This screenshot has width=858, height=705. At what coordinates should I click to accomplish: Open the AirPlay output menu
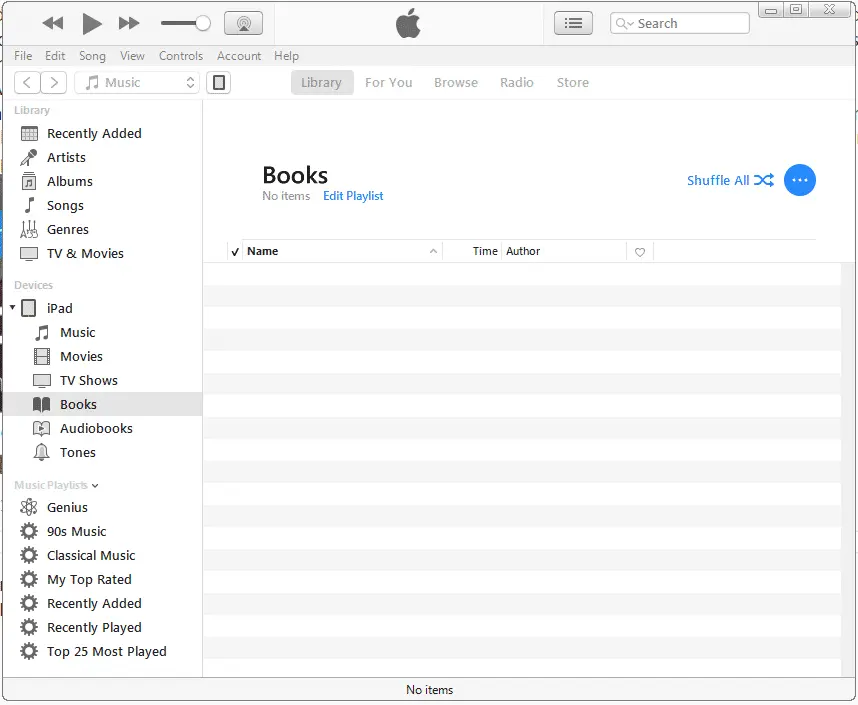(243, 23)
